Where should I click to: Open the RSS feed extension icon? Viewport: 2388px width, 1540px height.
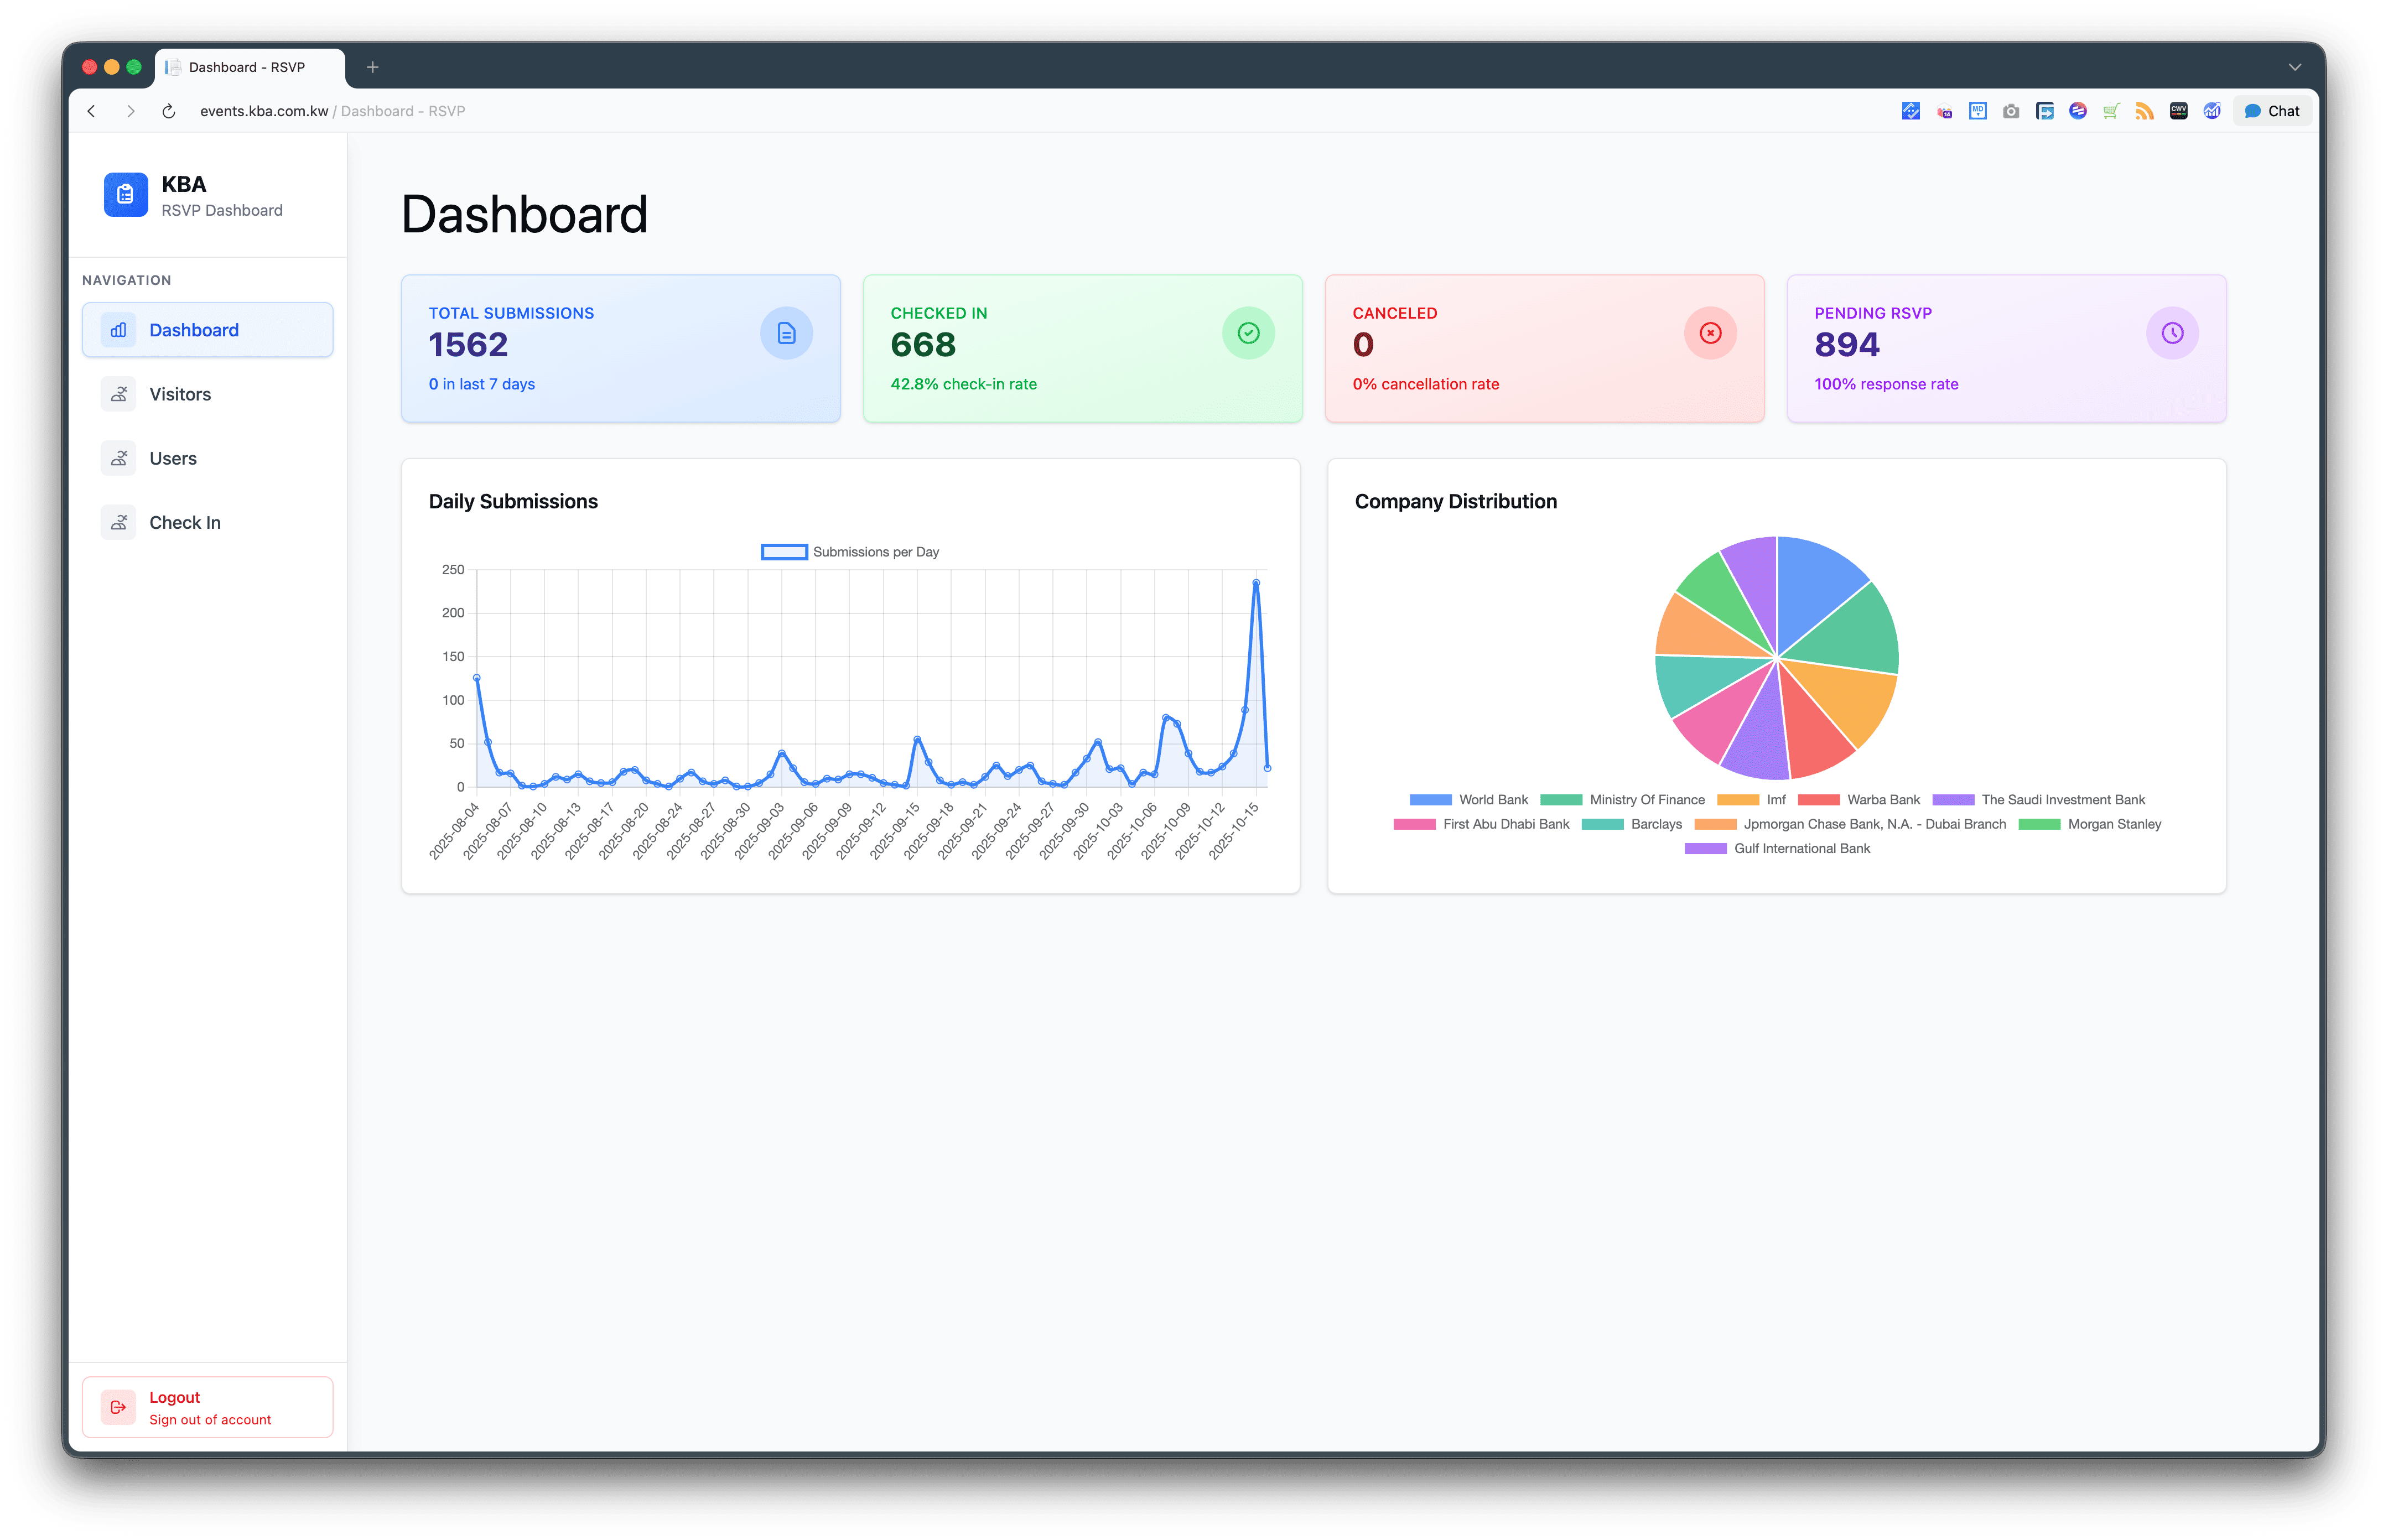(x=2144, y=111)
